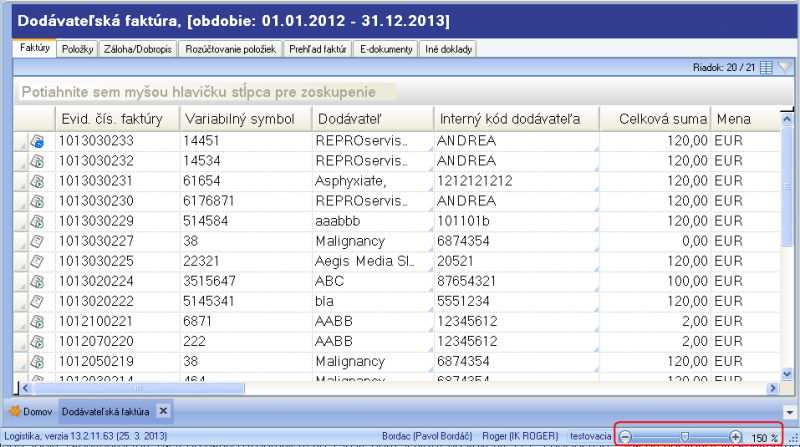The image size is (800, 447).
Task: Click the document icon for invoice 1013030227
Action: [37, 241]
